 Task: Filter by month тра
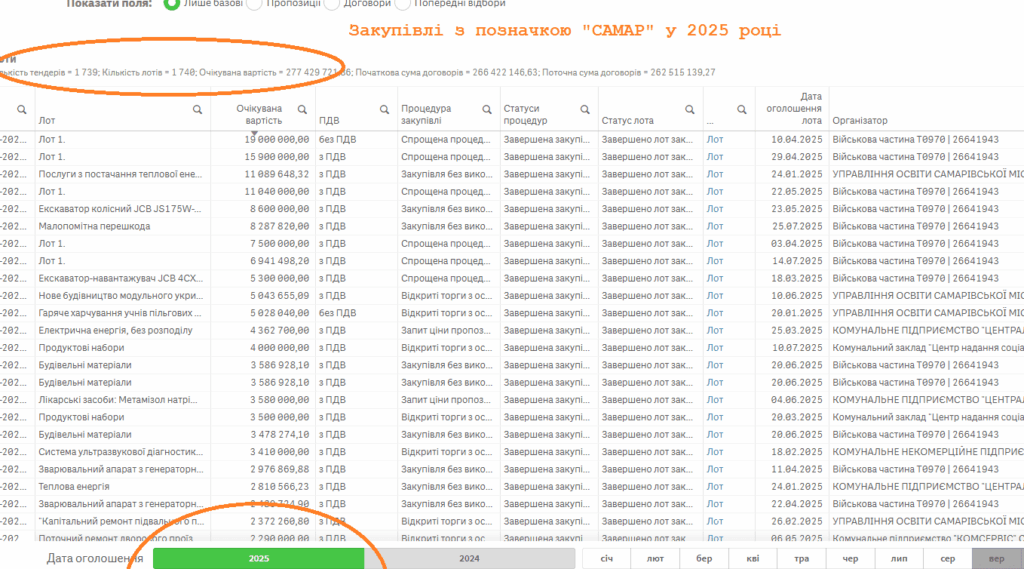(801, 558)
